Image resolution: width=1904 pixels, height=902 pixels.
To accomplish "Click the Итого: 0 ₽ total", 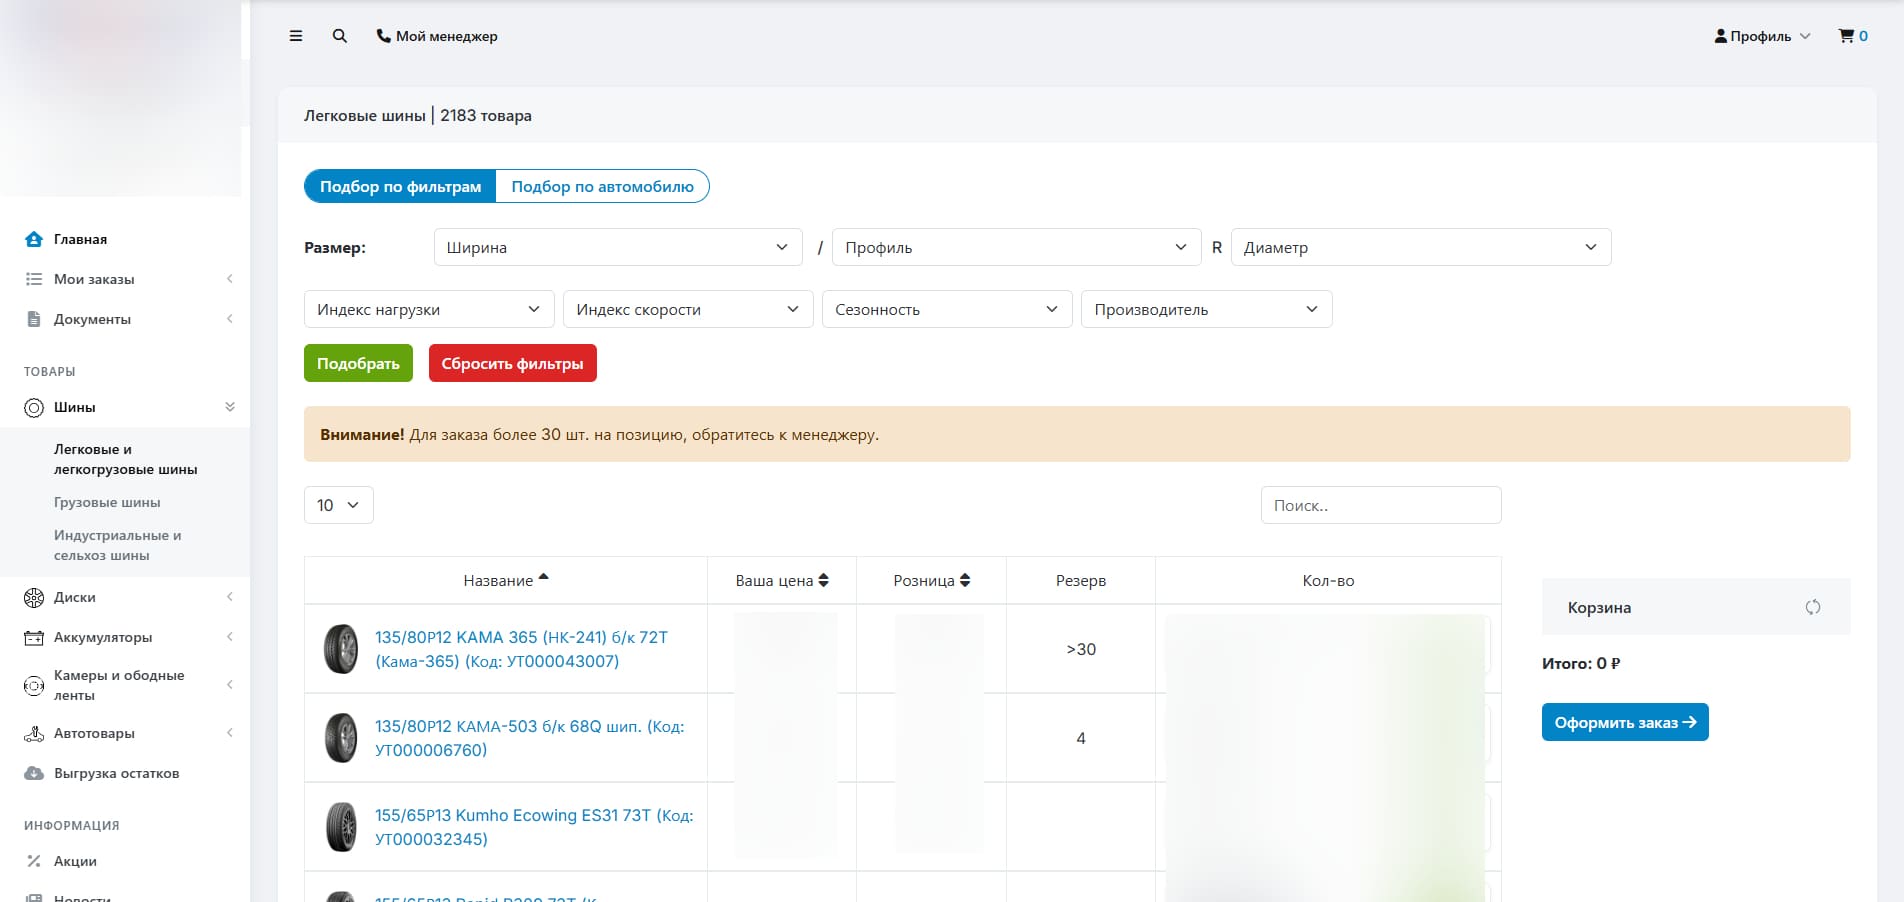I will [x=1581, y=663].
